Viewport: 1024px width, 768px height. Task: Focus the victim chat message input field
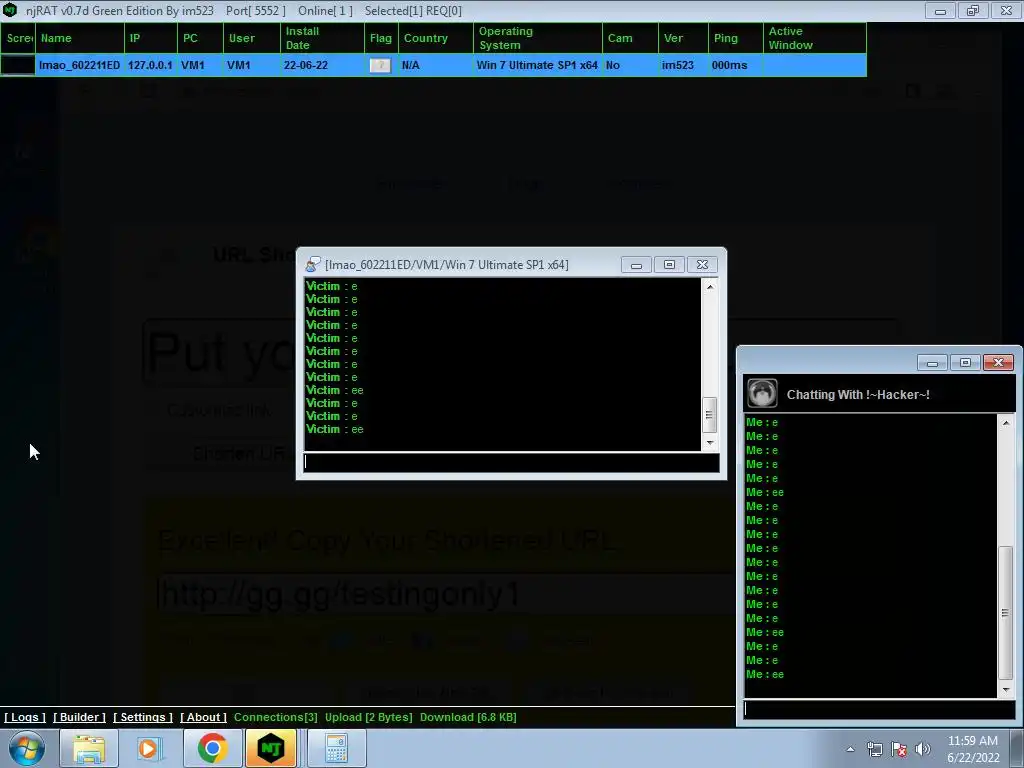point(512,462)
